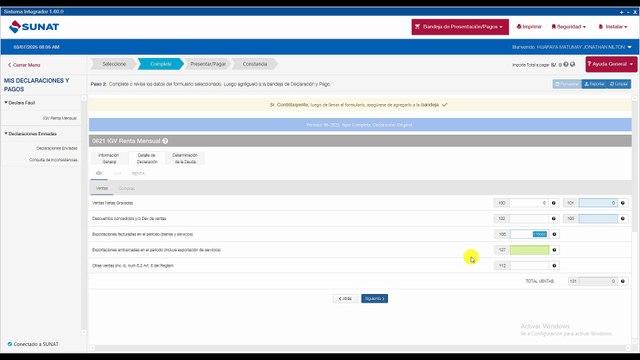Viewport: 640px width, 360px height.
Task: Switch to Información General tab
Action: (x=109, y=158)
